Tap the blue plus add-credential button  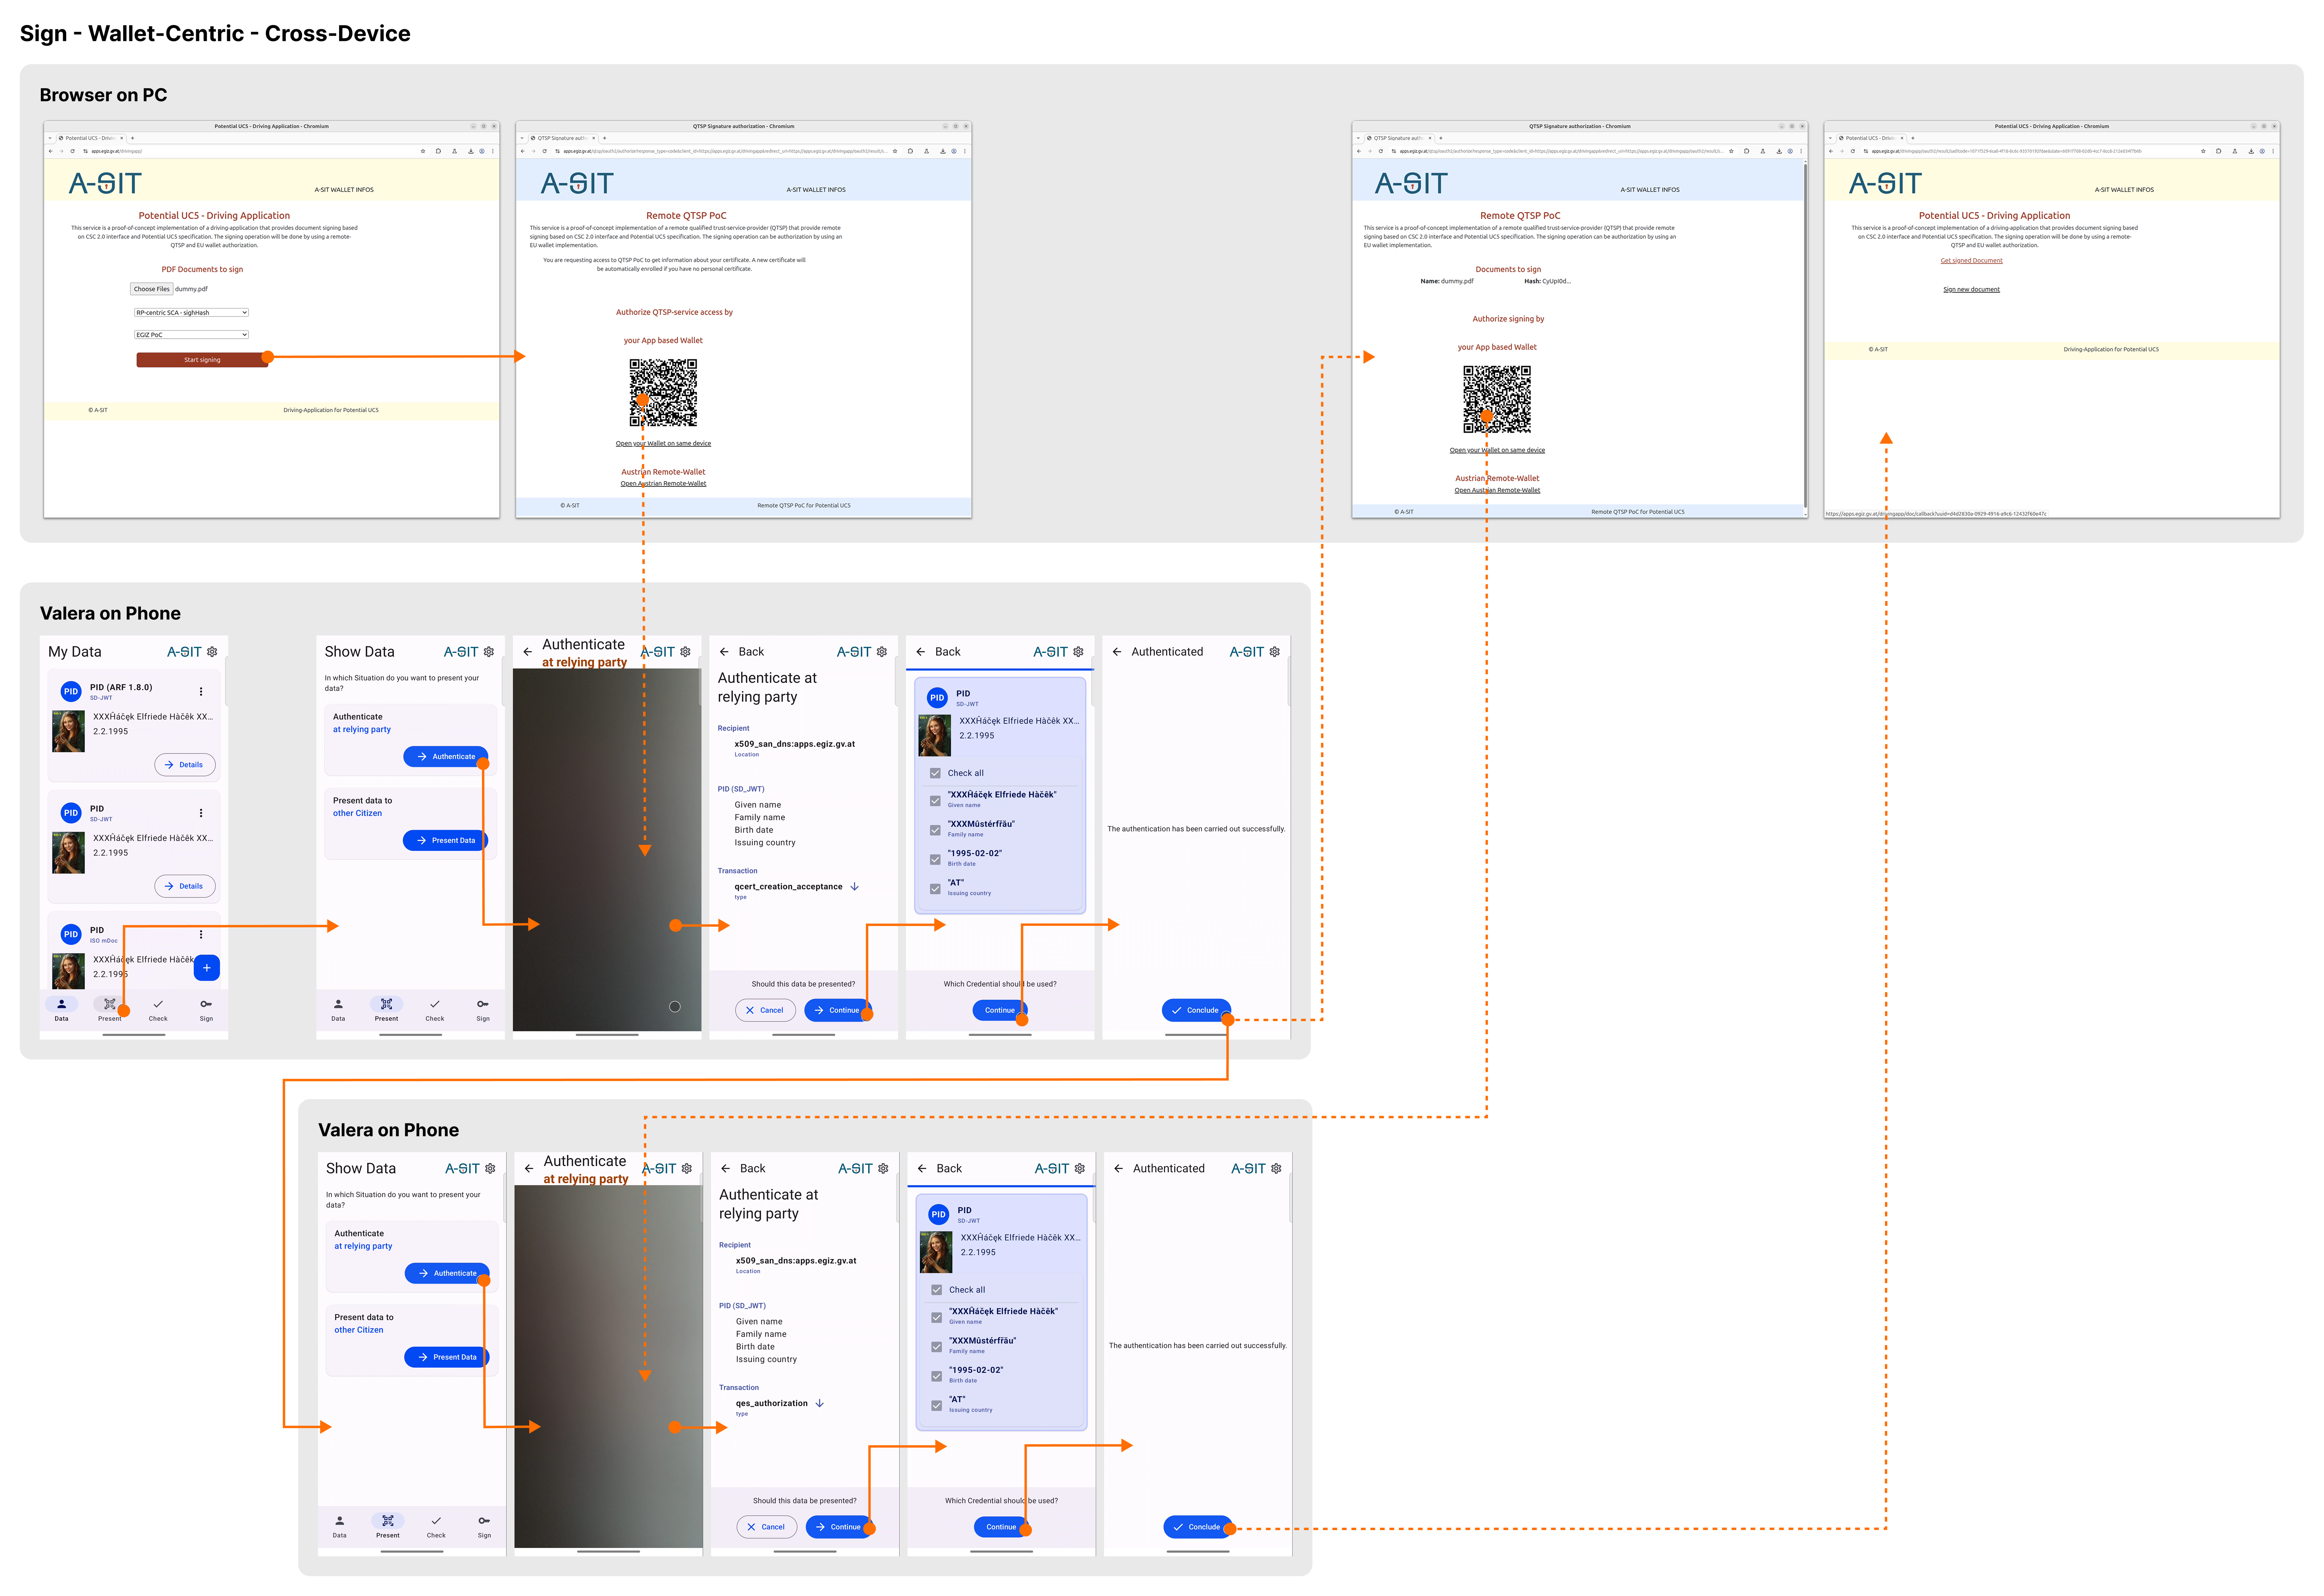[206, 967]
